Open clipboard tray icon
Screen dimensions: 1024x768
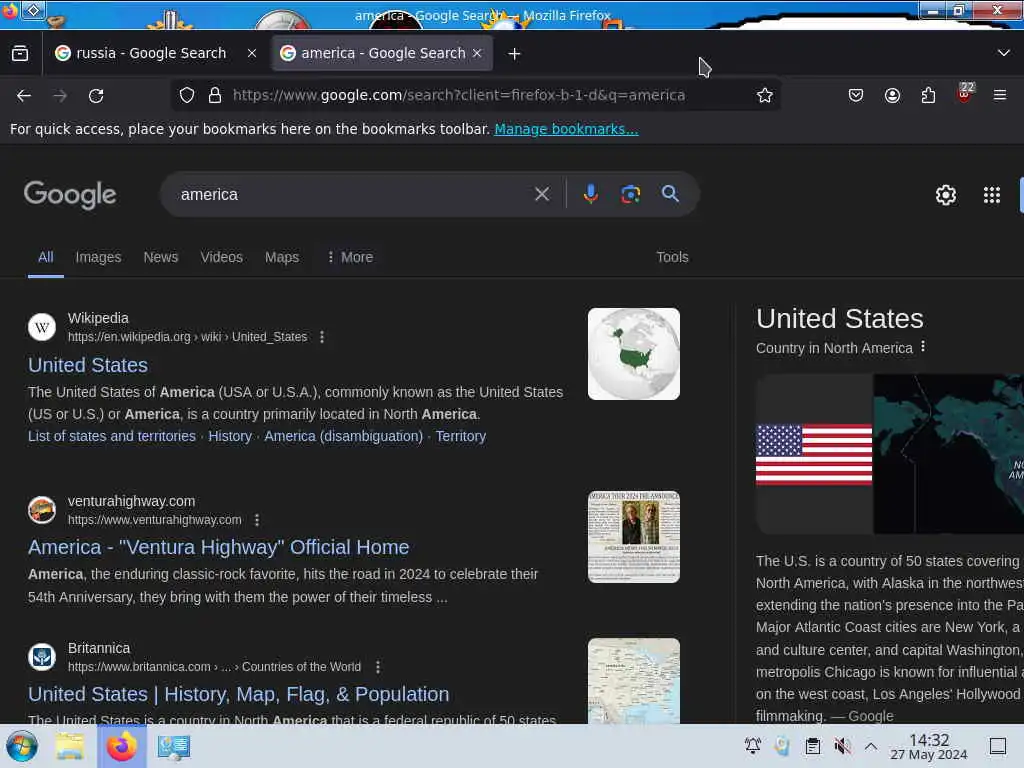pos(812,746)
